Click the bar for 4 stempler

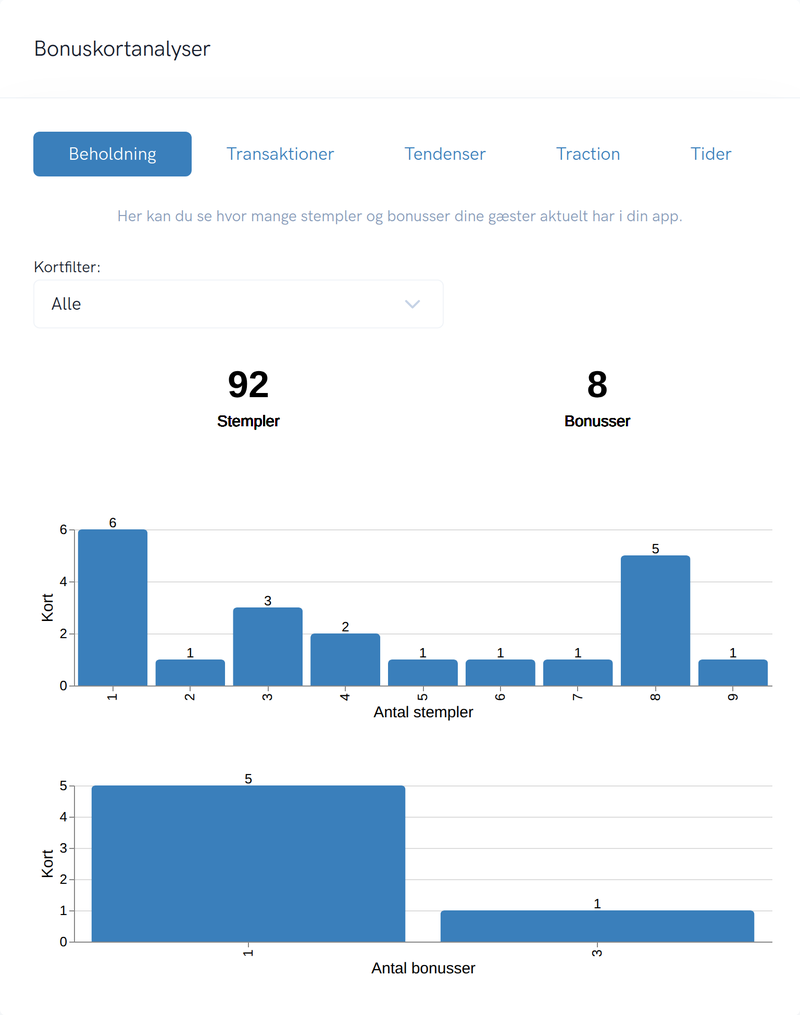[x=345, y=660]
